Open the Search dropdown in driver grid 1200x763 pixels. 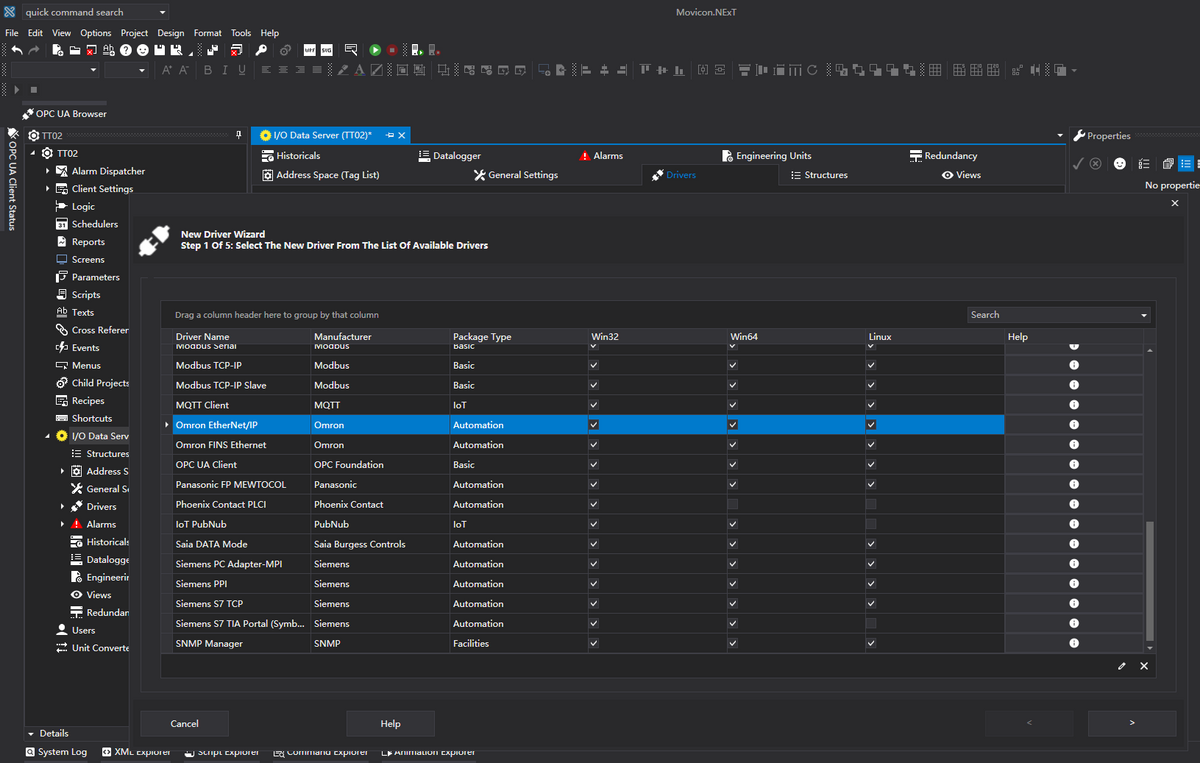point(1144,315)
